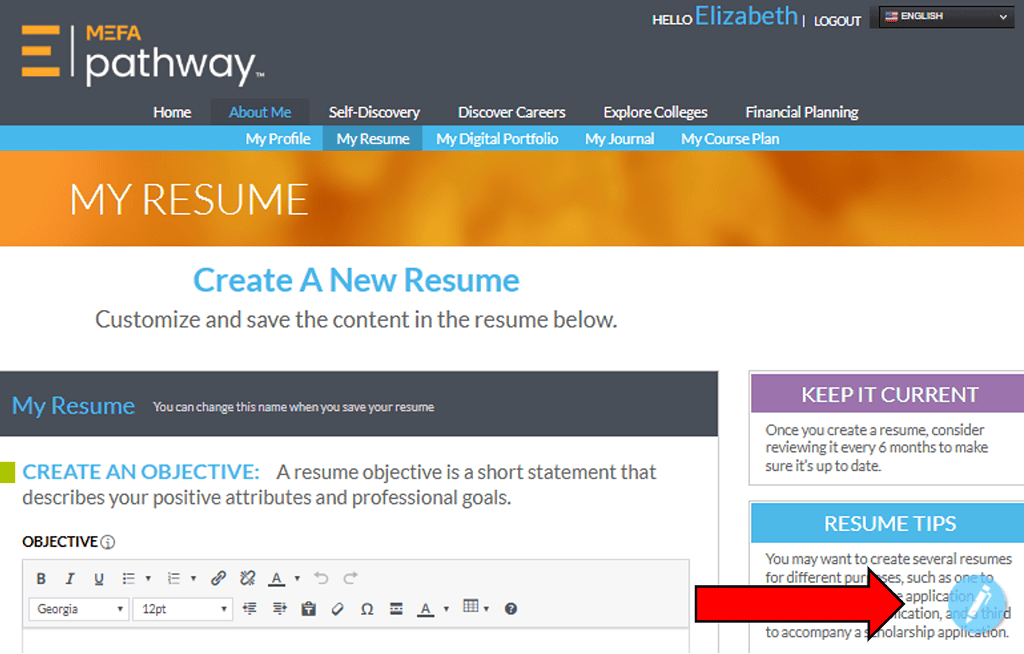The width and height of the screenshot is (1024, 654).
Task: Go to the Financial Planning page
Action: [801, 112]
